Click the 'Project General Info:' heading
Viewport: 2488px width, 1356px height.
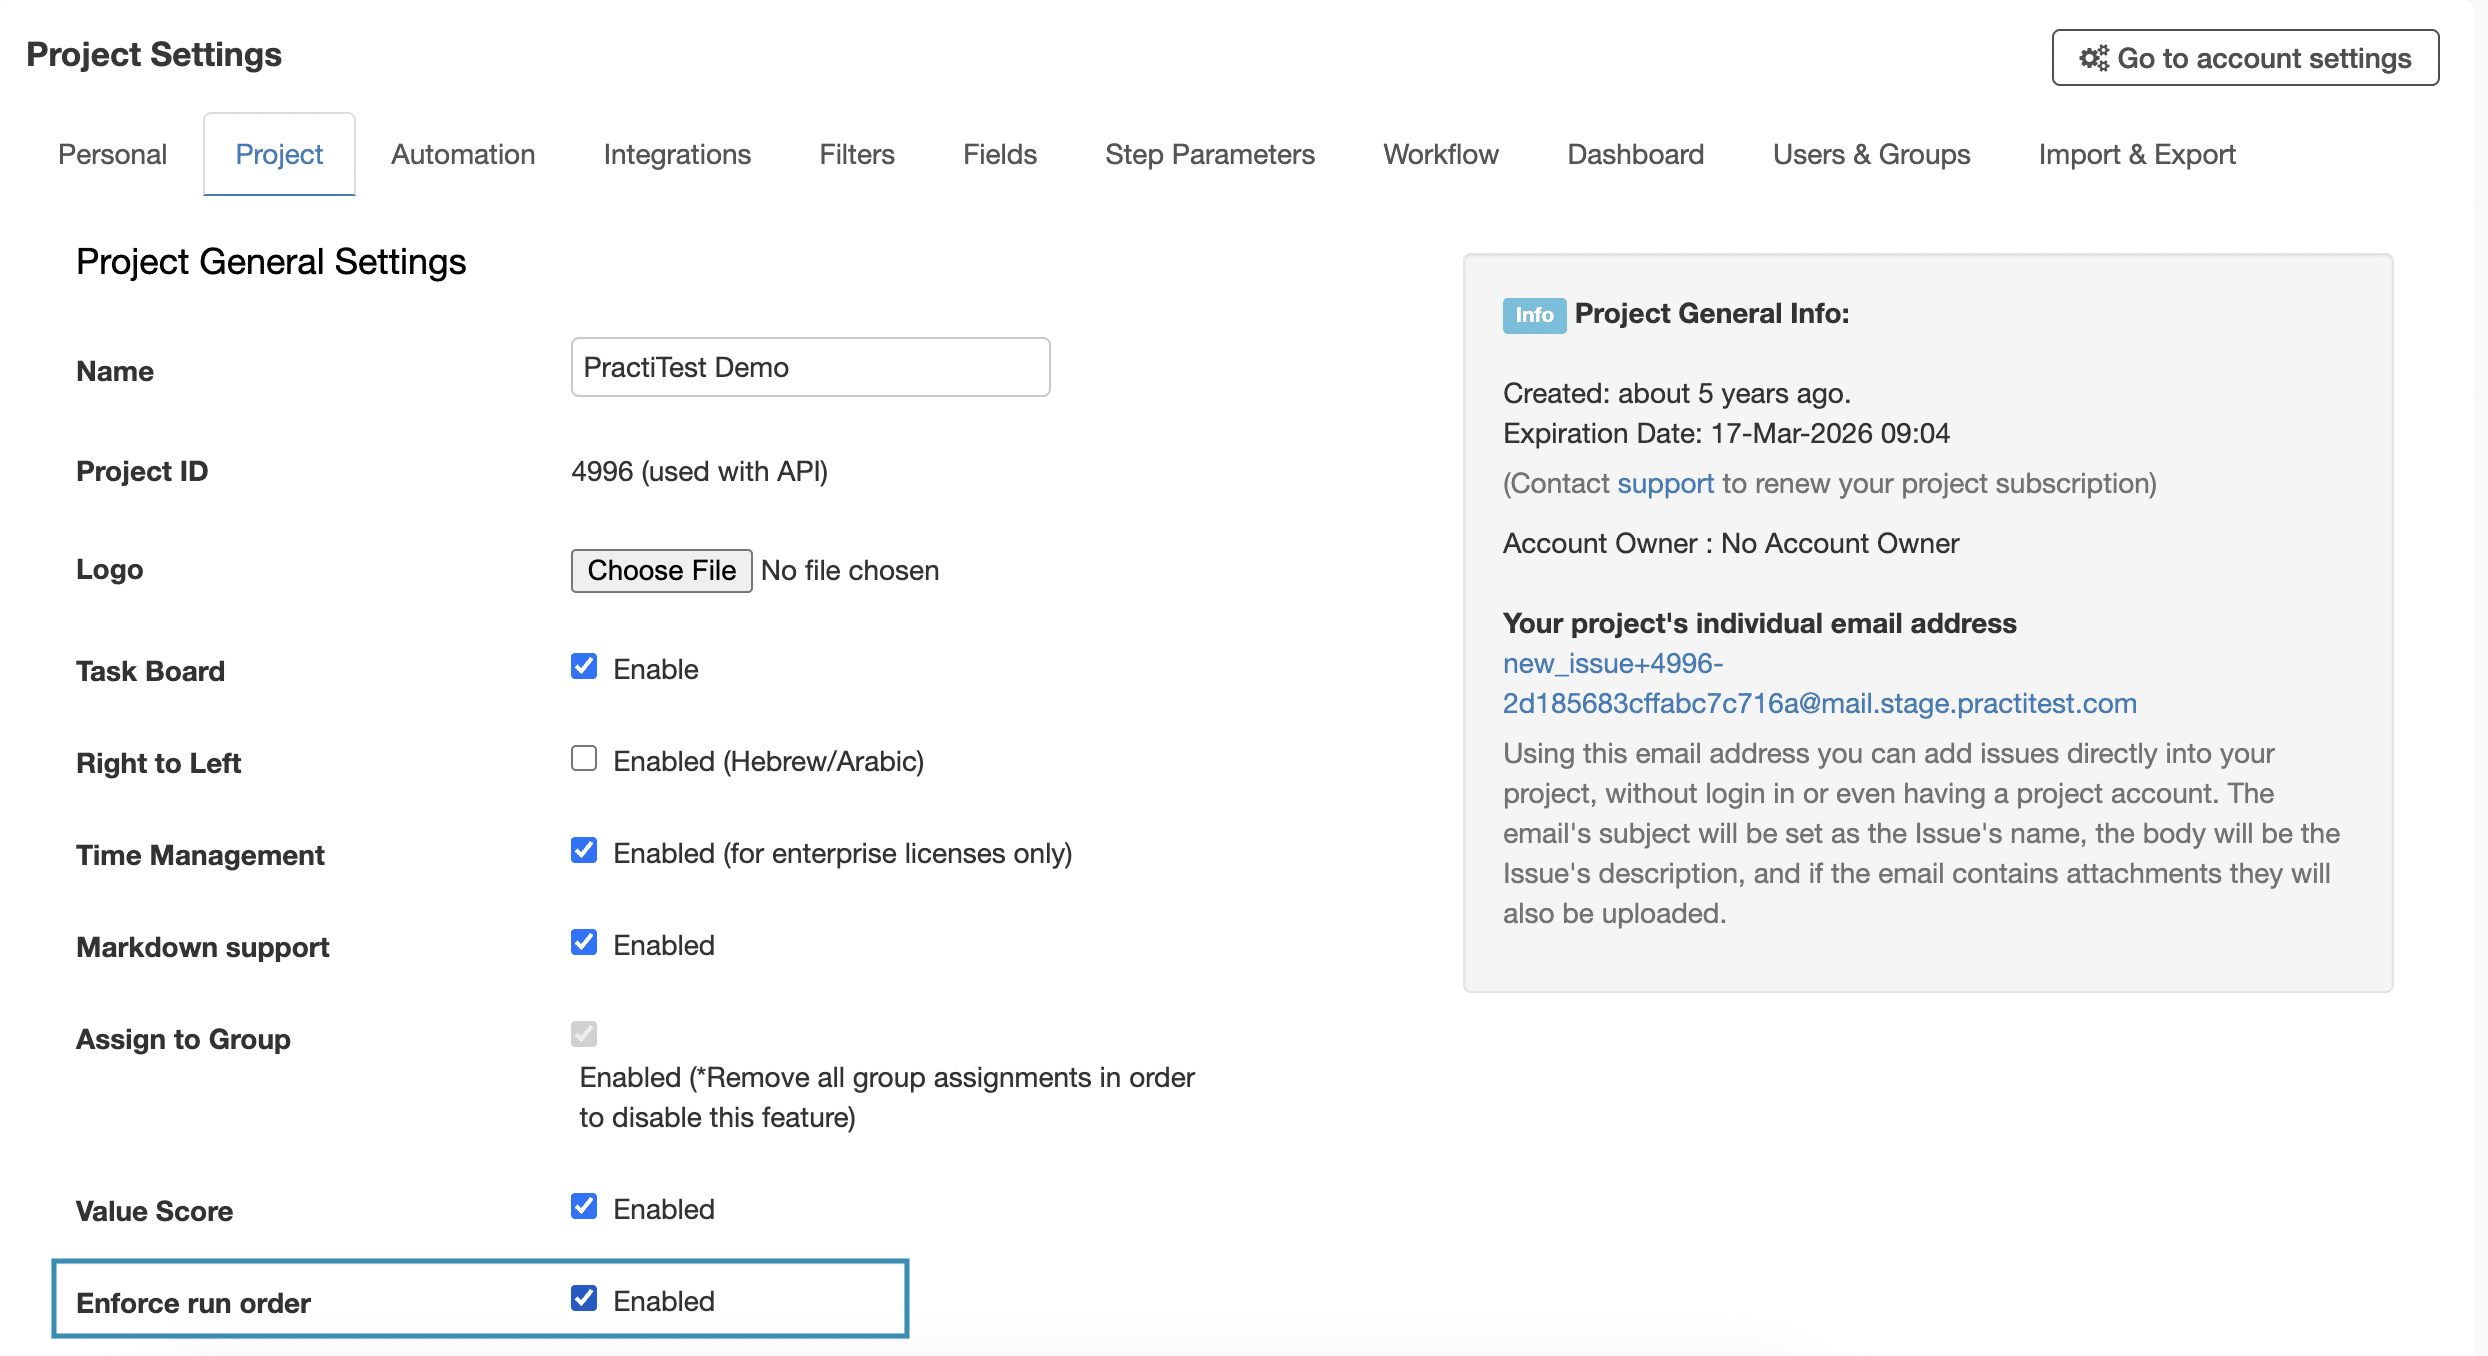(1712, 313)
